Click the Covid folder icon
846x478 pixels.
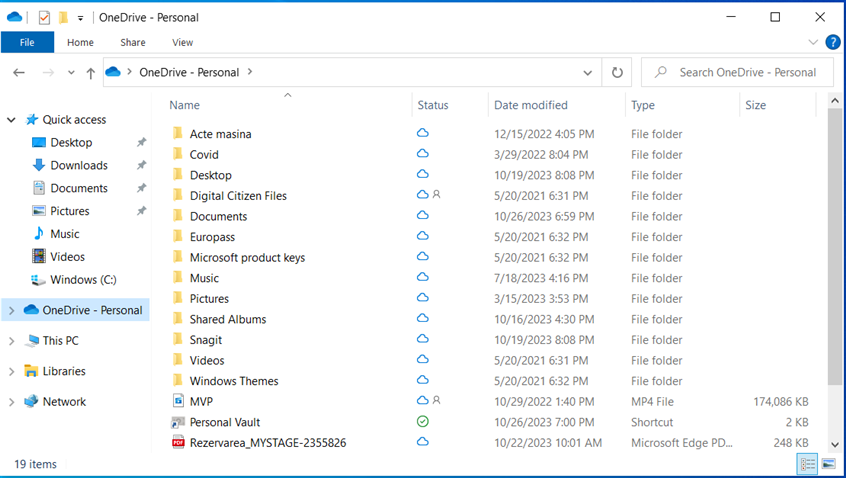[178, 154]
